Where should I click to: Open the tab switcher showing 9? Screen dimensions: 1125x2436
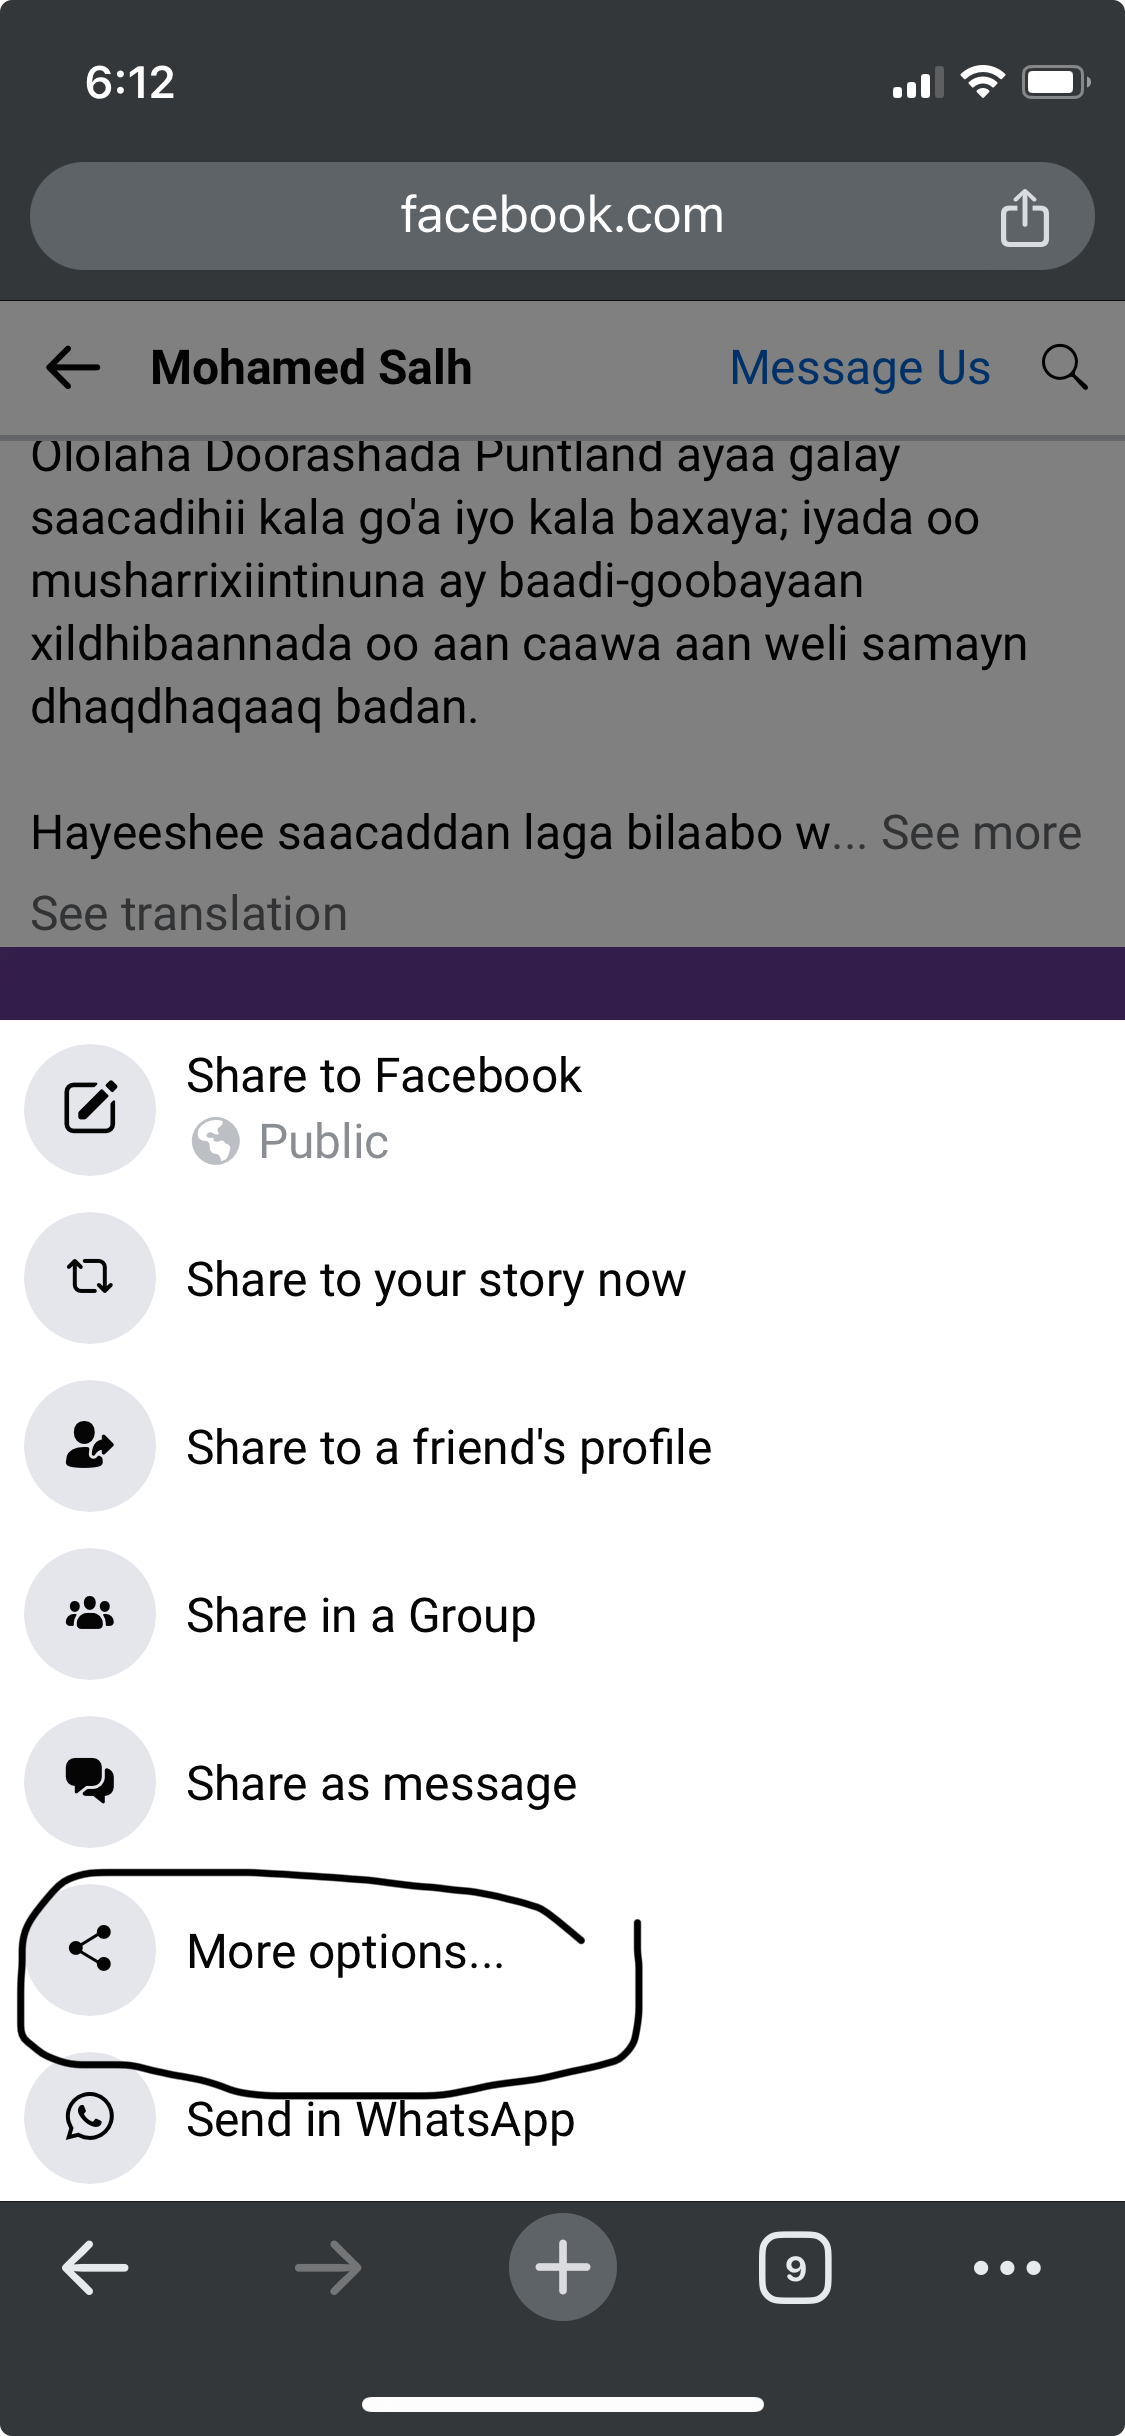click(795, 2268)
